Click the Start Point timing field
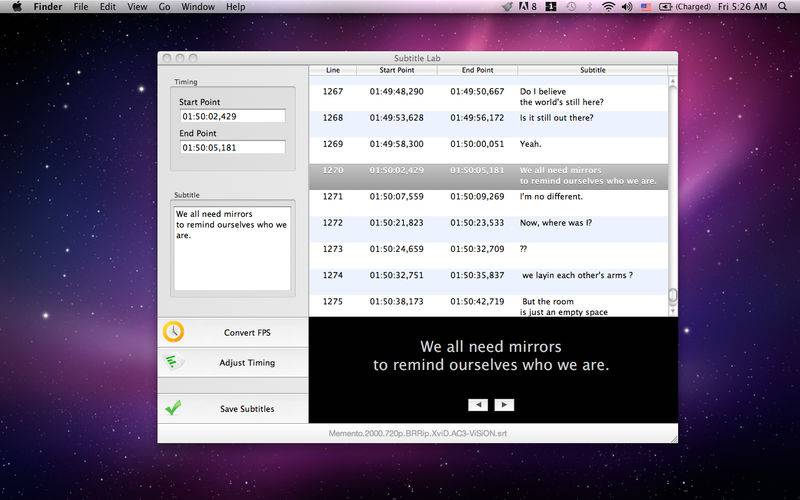 (231, 116)
